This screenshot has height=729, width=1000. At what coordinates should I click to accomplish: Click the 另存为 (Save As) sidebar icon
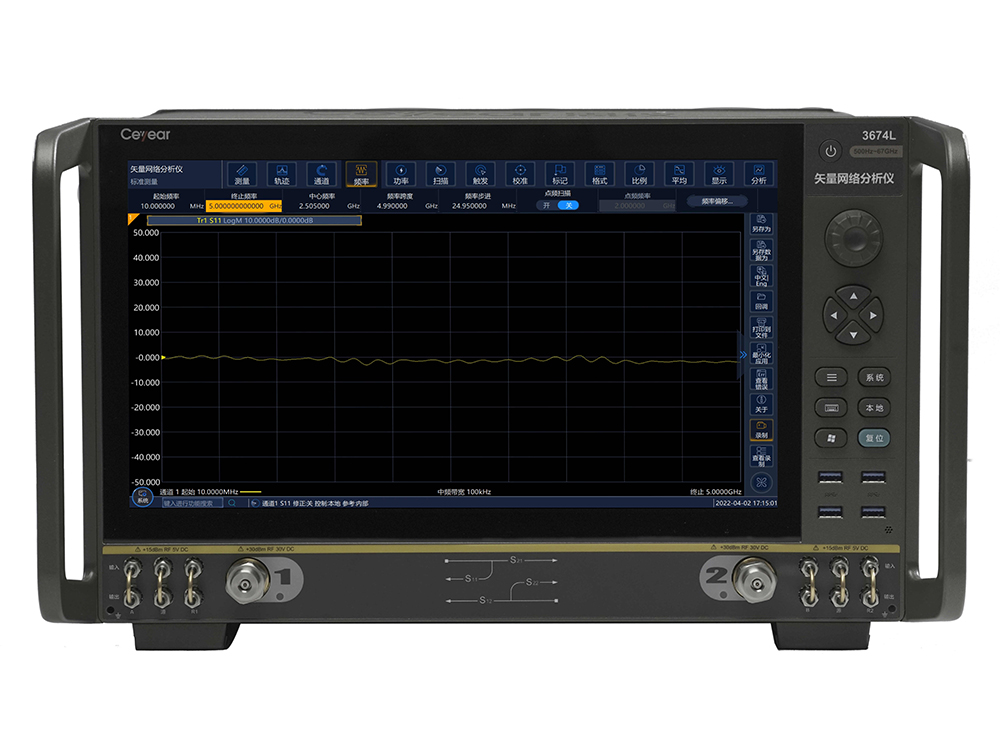[761, 223]
